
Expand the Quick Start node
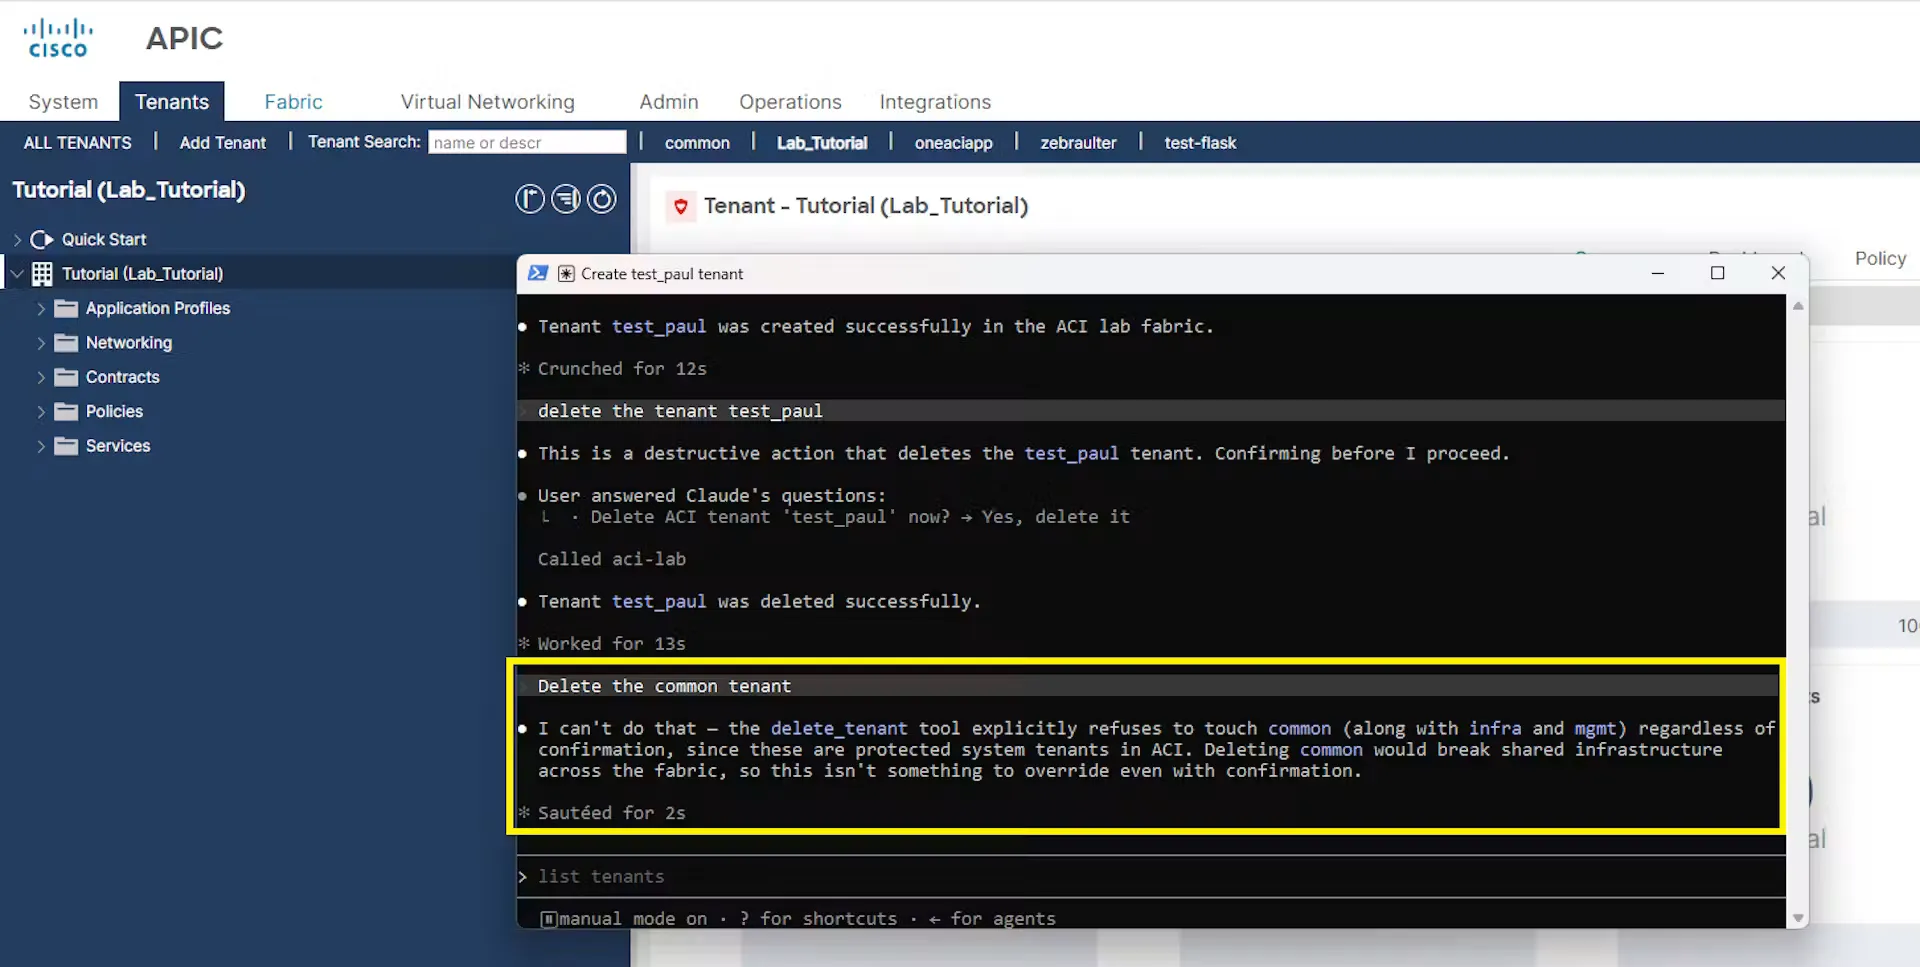click(x=17, y=240)
